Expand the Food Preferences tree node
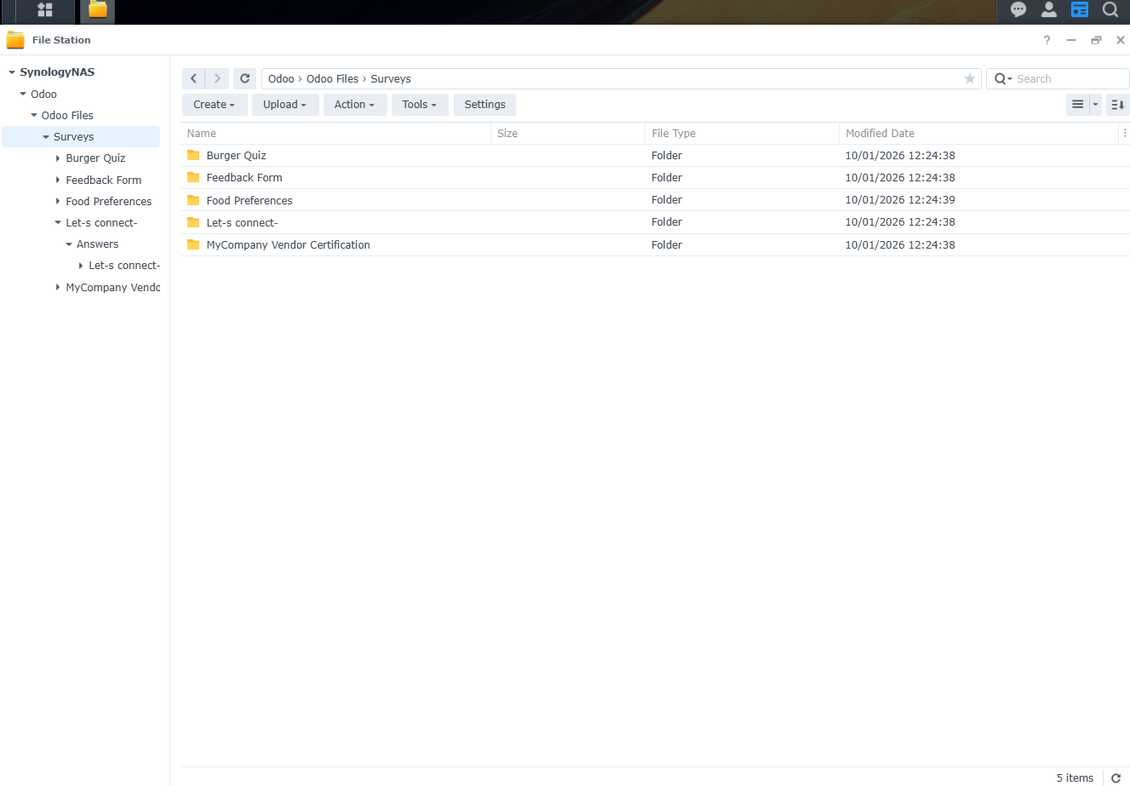The width and height of the screenshot is (1130, 786). pos(58,201)
